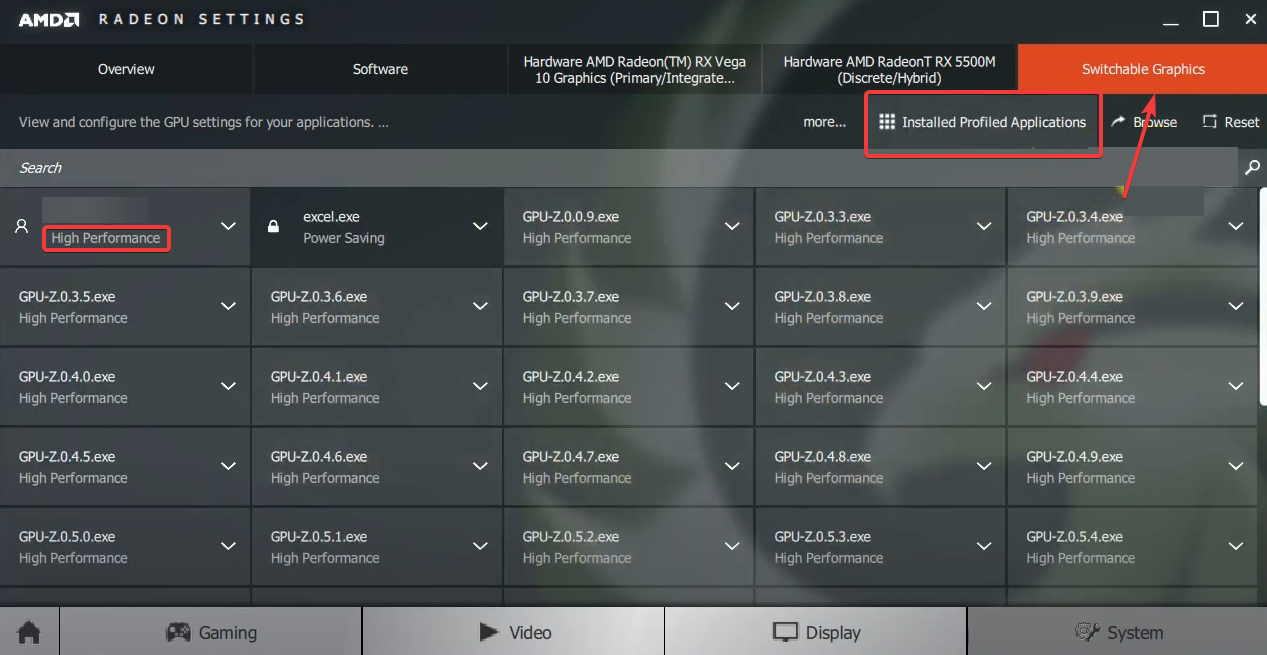
Task: Expand the GPU-Z.0.0.9.exe dropdown
Action: point(732,226)
